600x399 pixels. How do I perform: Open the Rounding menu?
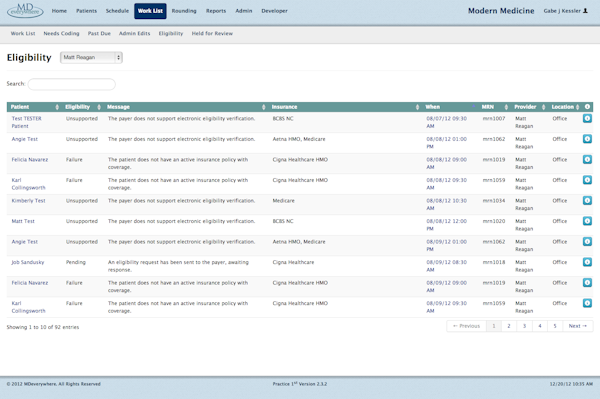click(184, 11)
